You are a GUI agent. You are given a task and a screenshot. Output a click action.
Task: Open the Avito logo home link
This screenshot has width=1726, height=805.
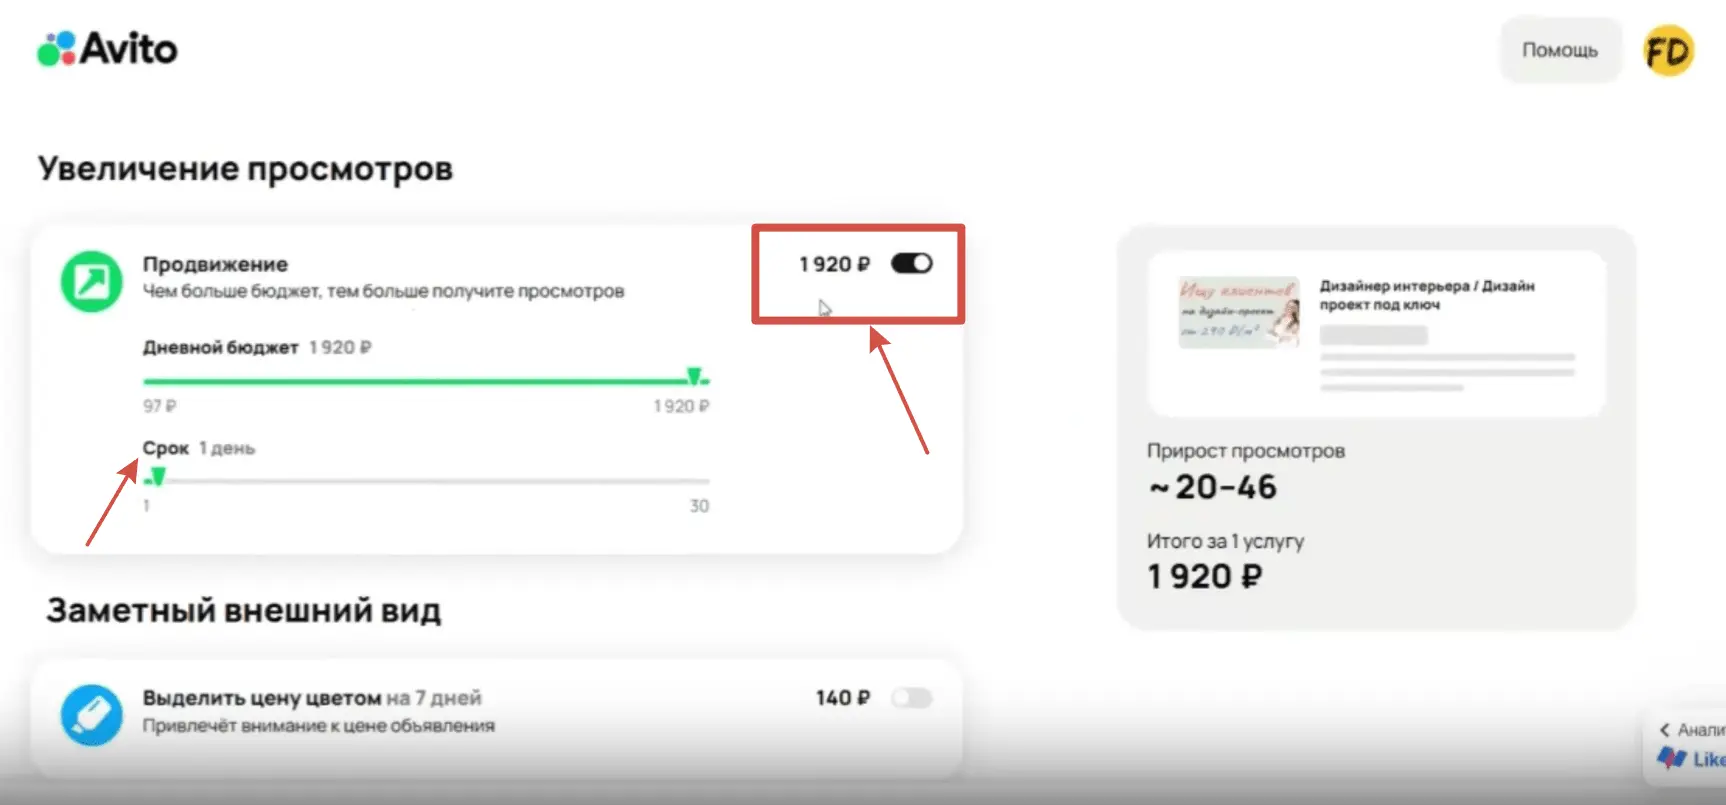[107, 48]
